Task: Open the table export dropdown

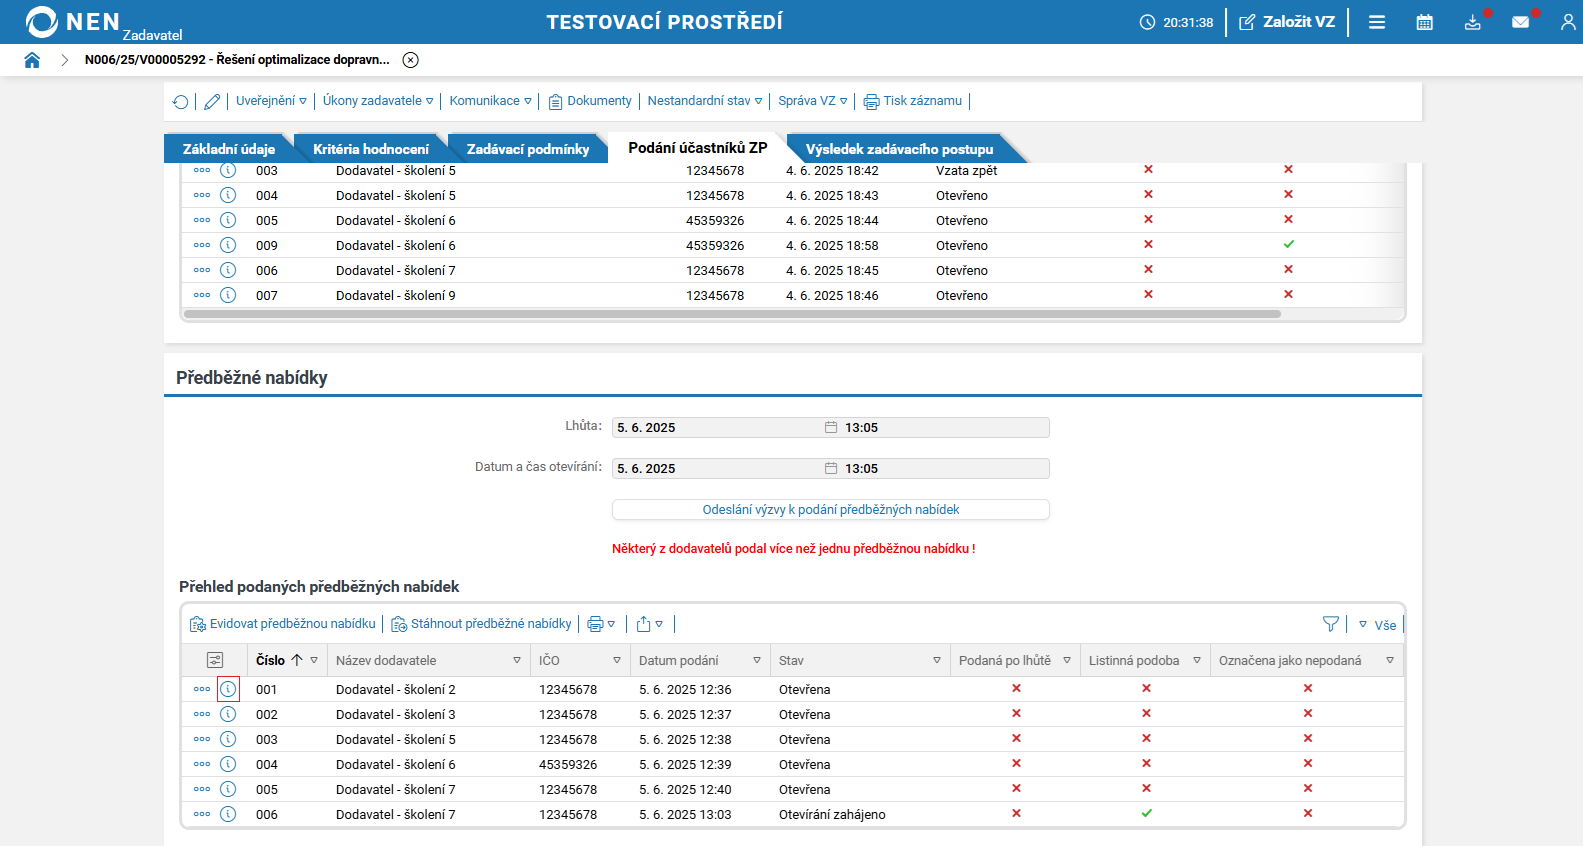Action: point(650,624)
